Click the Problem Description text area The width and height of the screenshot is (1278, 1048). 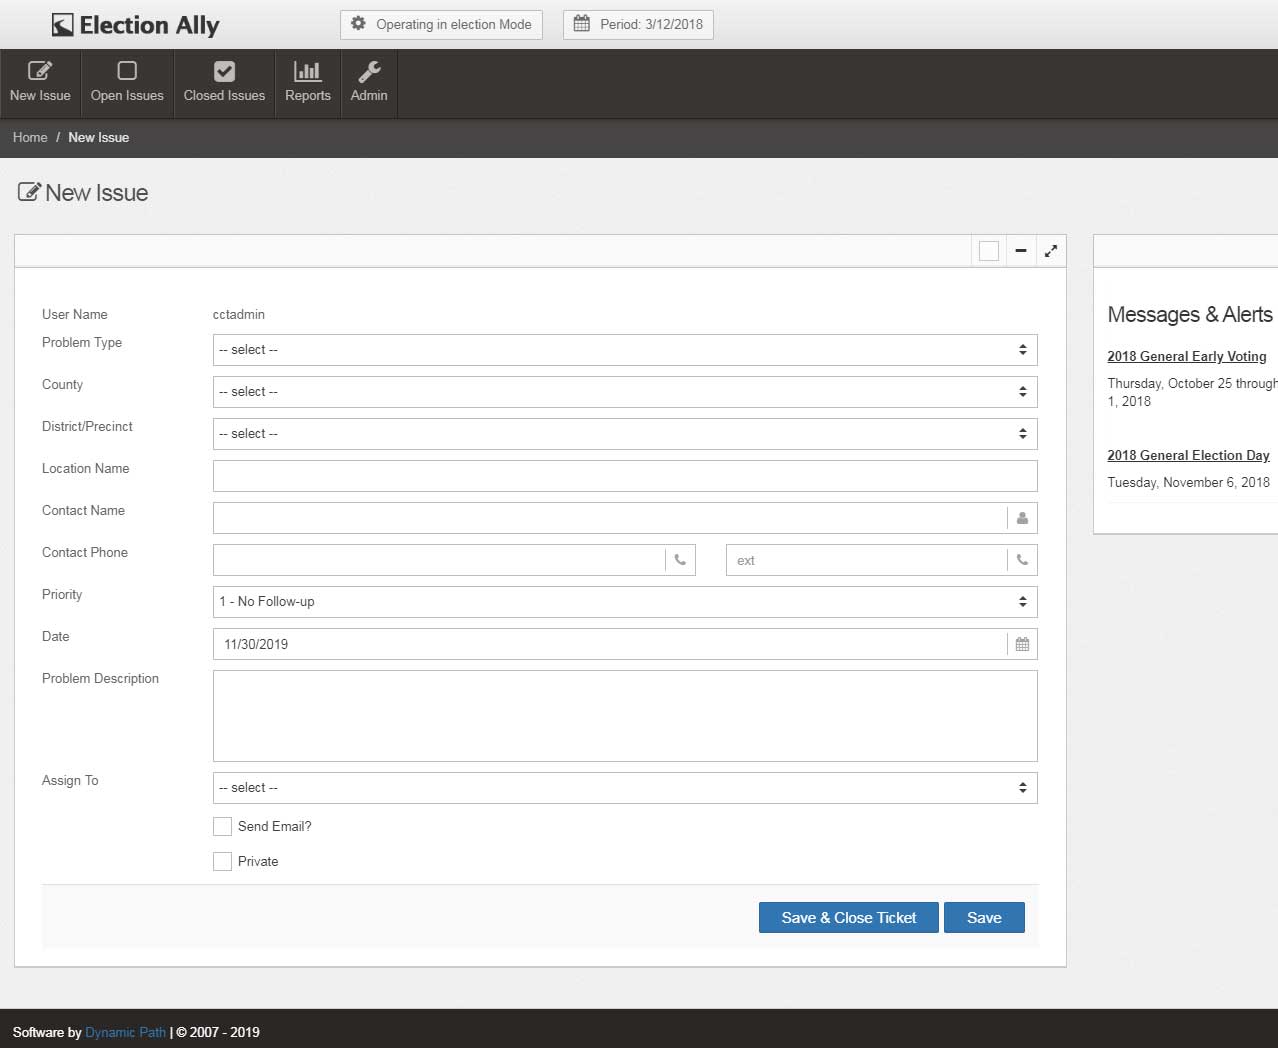pyautogui.click(x=625, y=716)
